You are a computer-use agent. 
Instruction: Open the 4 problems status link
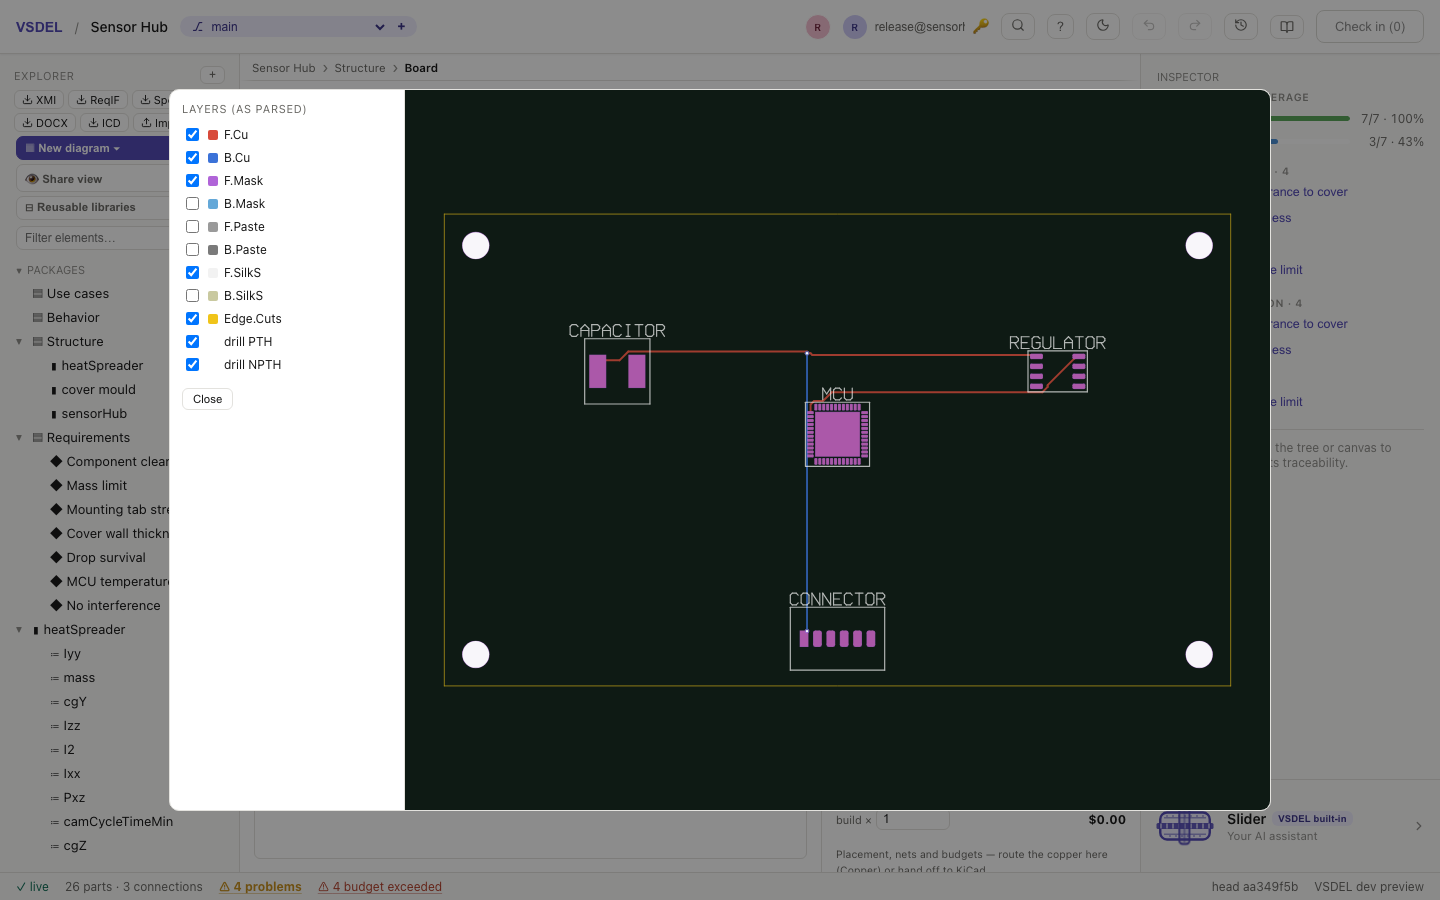click(260, 887)
